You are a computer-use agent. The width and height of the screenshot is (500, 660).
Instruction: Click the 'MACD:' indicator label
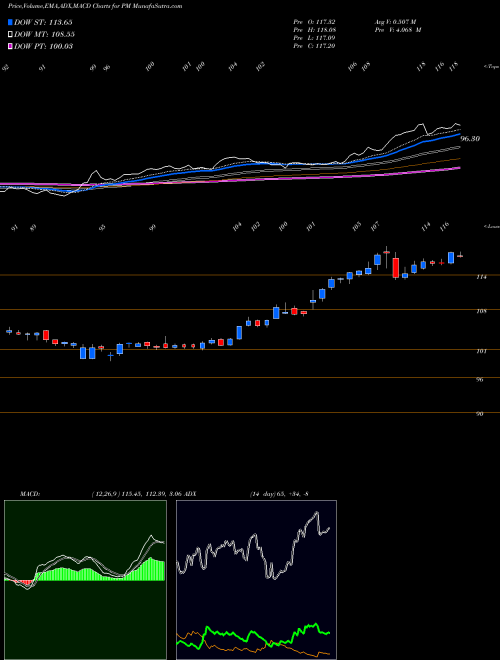29,493
